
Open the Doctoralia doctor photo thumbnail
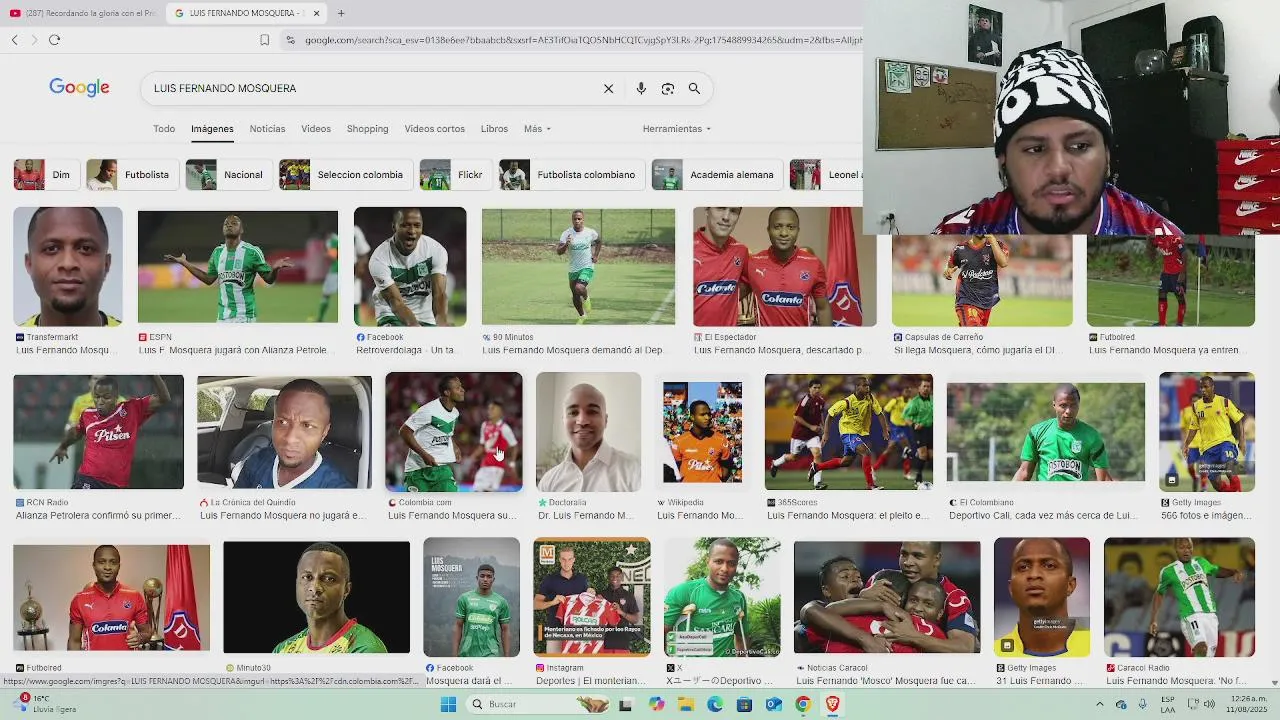coord(588,432)
